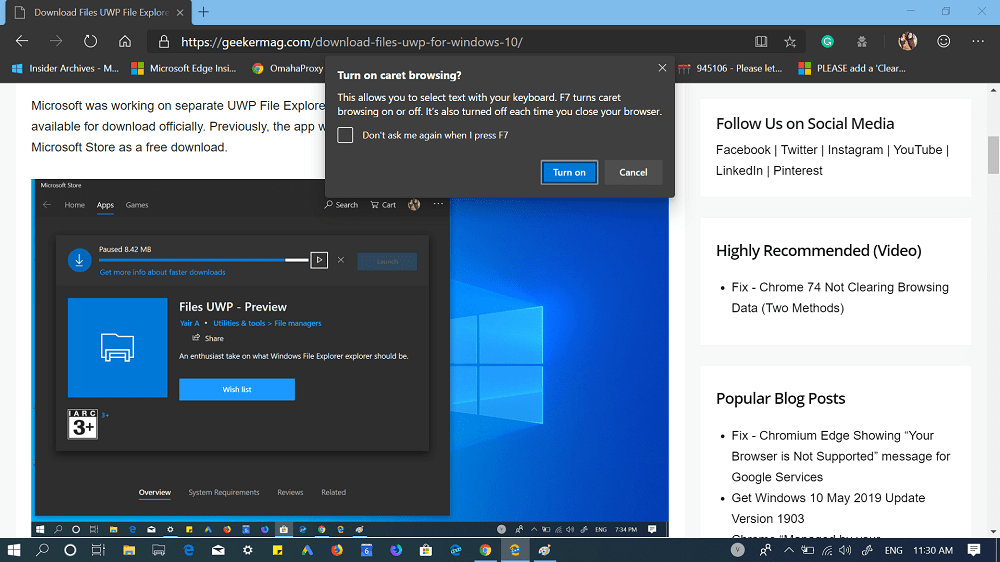The height and width of the screenshot is (562, 1000).
Task: Open the Instagram social link
Action: pos(855,150)
